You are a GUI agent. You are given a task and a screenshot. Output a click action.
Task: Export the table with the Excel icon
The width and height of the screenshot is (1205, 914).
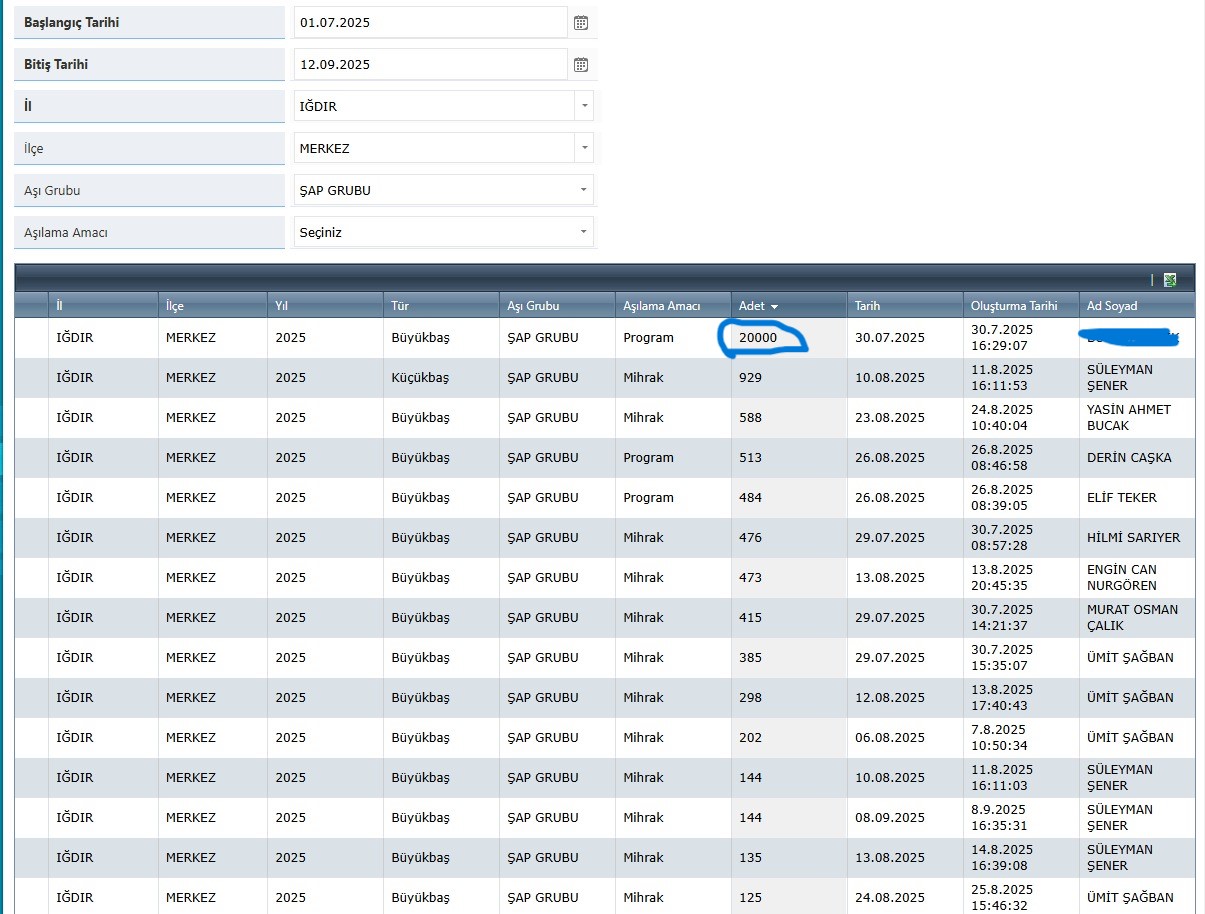click(1170, 280)
